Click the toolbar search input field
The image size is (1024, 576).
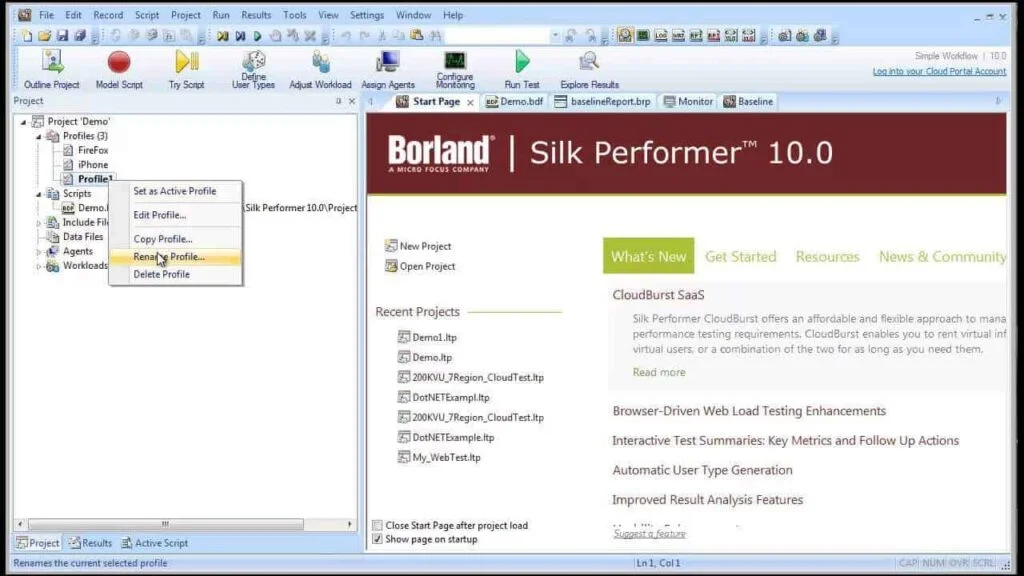click(x=498, y=36)
